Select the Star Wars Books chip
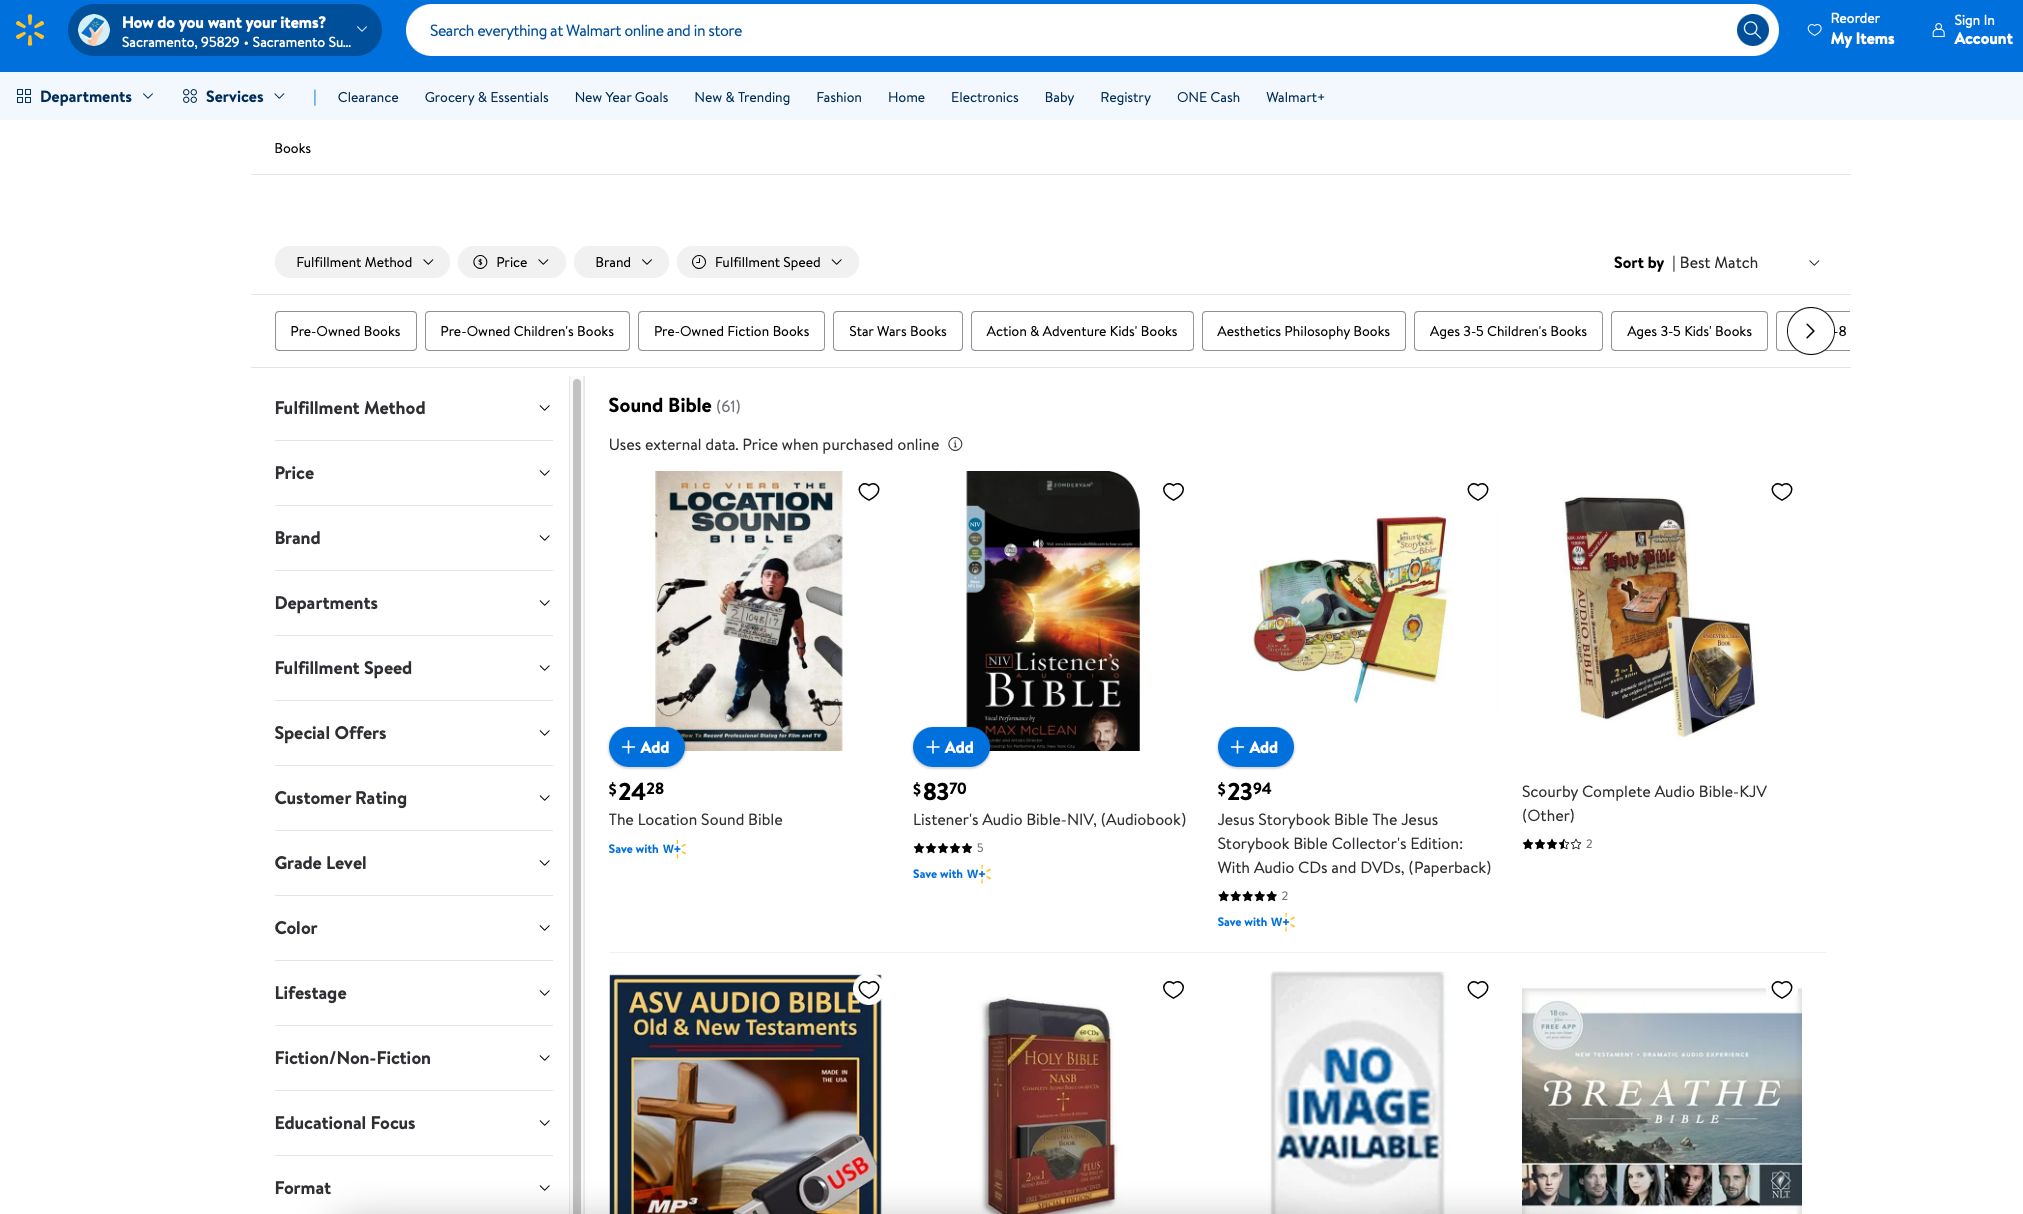 pos(897,331)
